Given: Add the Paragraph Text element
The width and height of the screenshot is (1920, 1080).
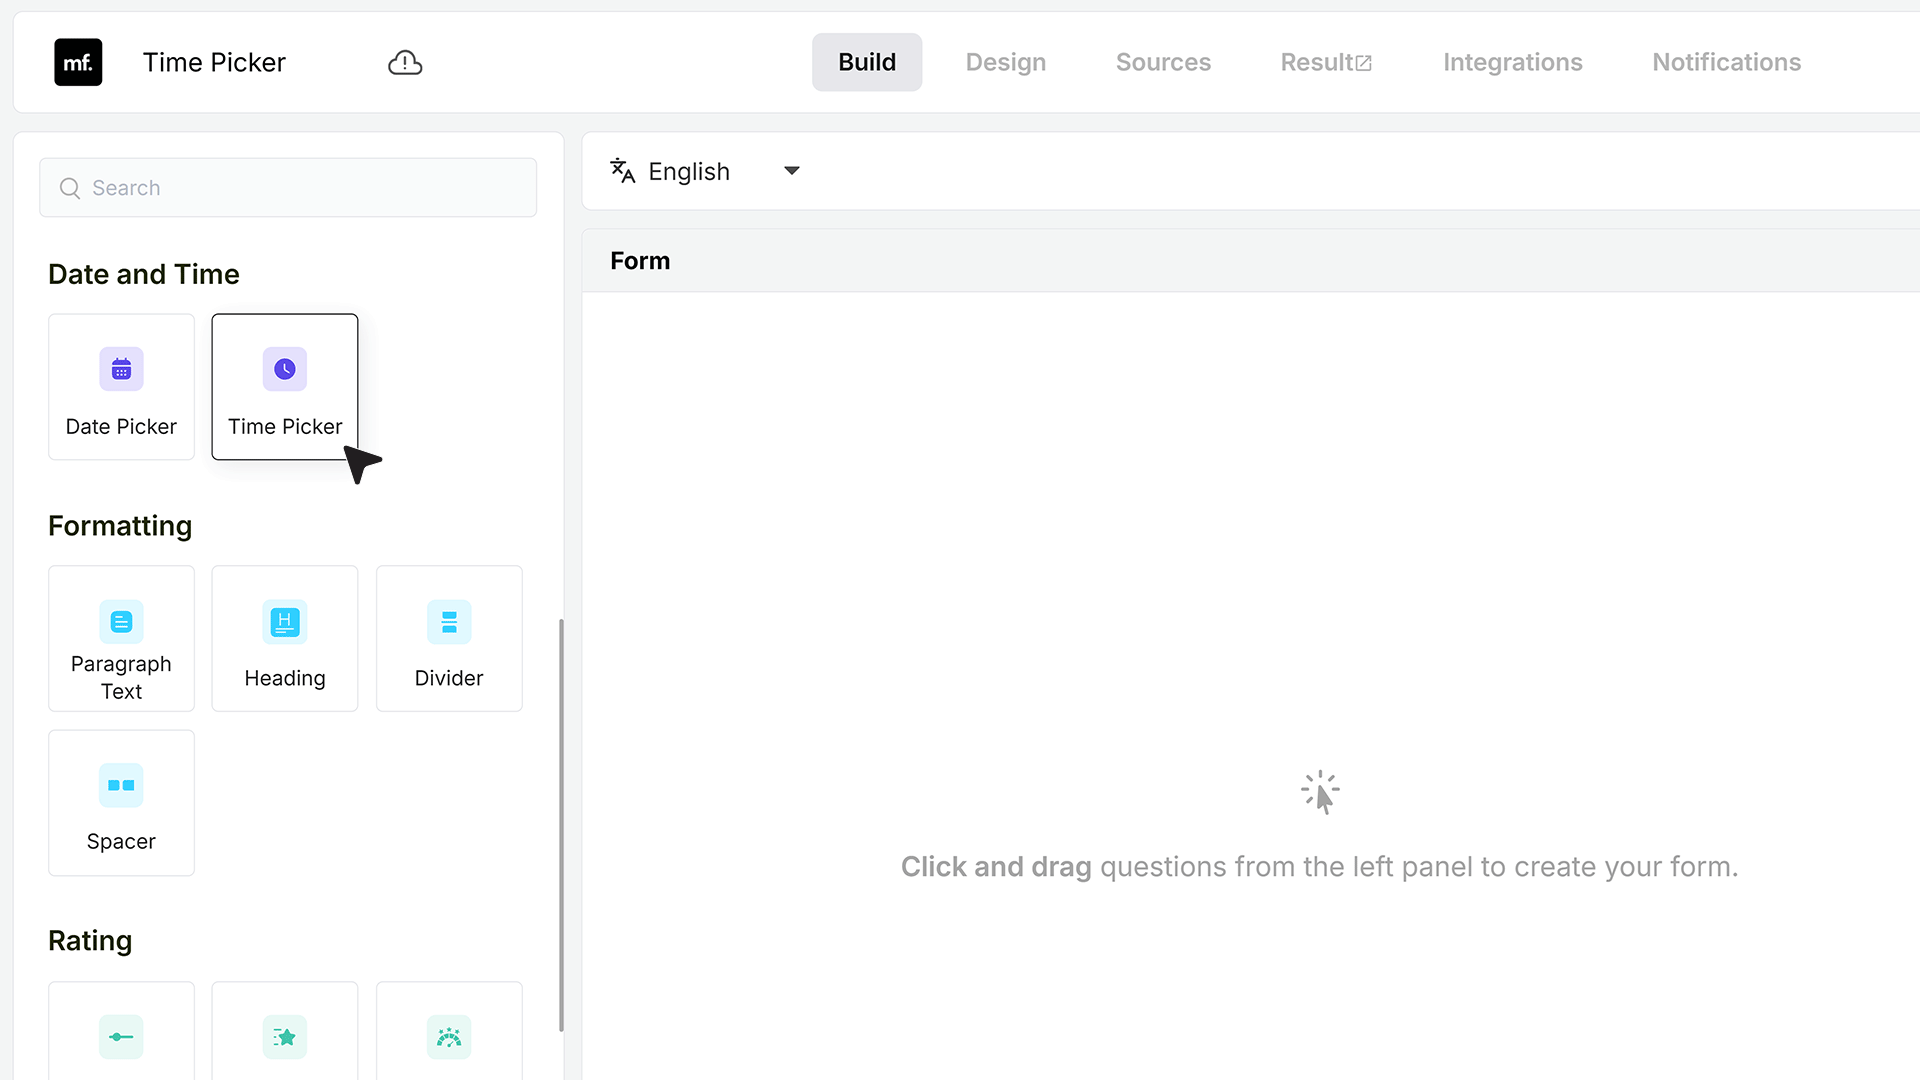Looking at the screenshot, I should point(121,638).
